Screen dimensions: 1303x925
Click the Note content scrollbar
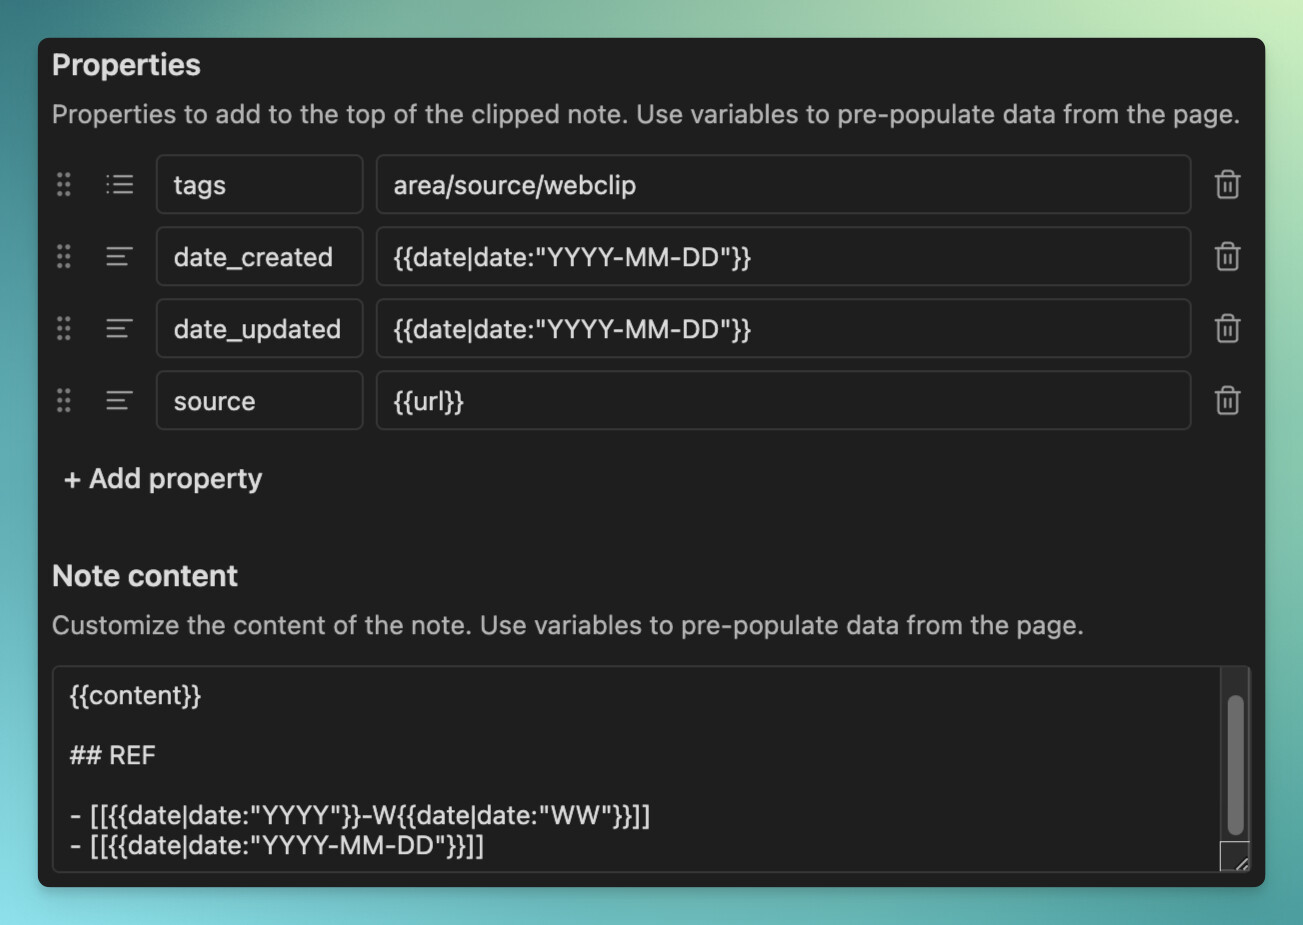tap(1235, 760)
